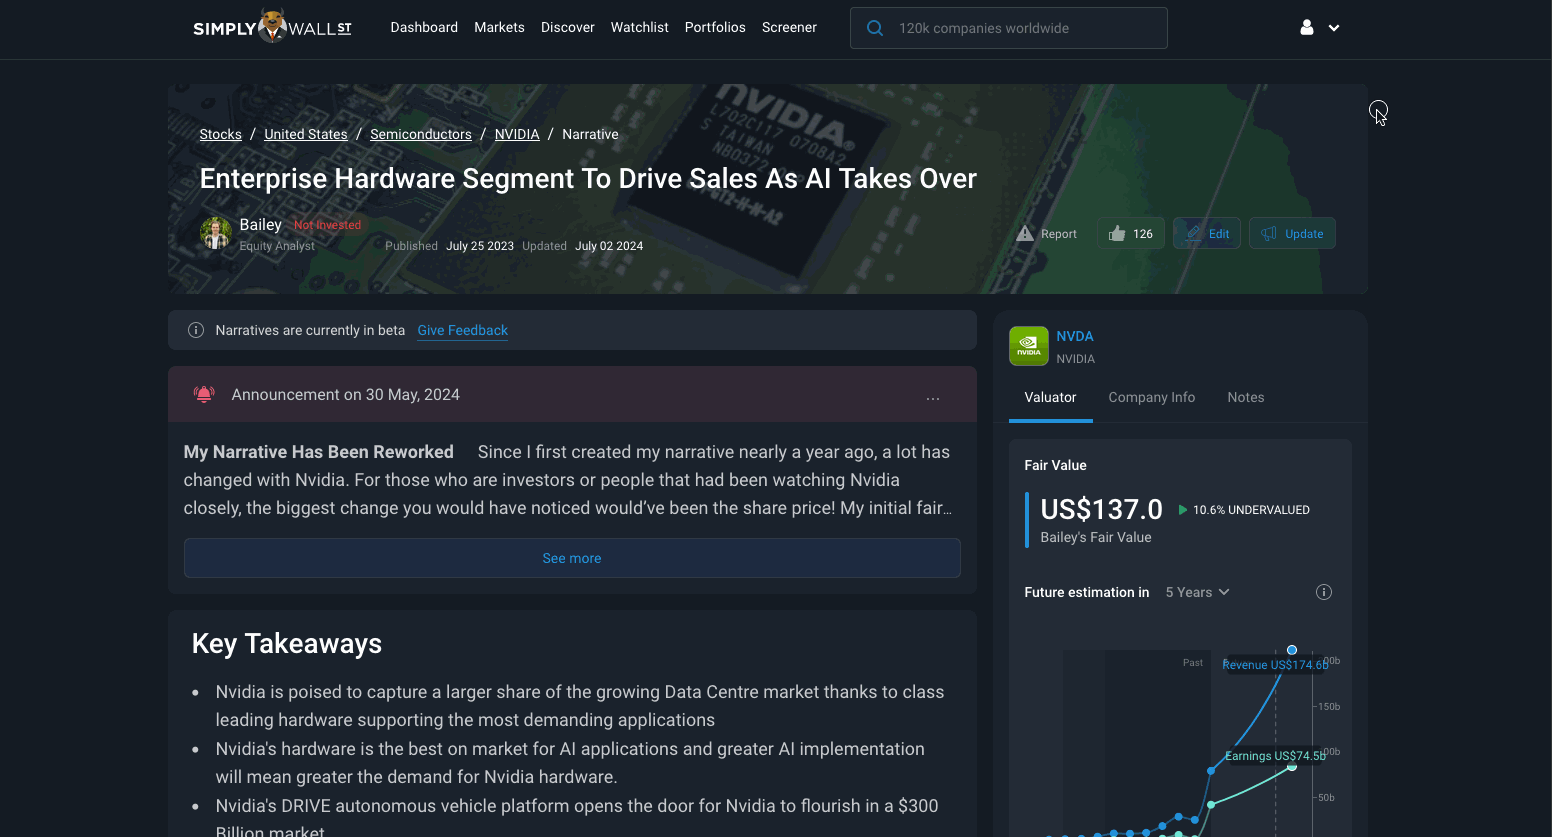Click the announcement alarm bell icon

coord(204,394)
